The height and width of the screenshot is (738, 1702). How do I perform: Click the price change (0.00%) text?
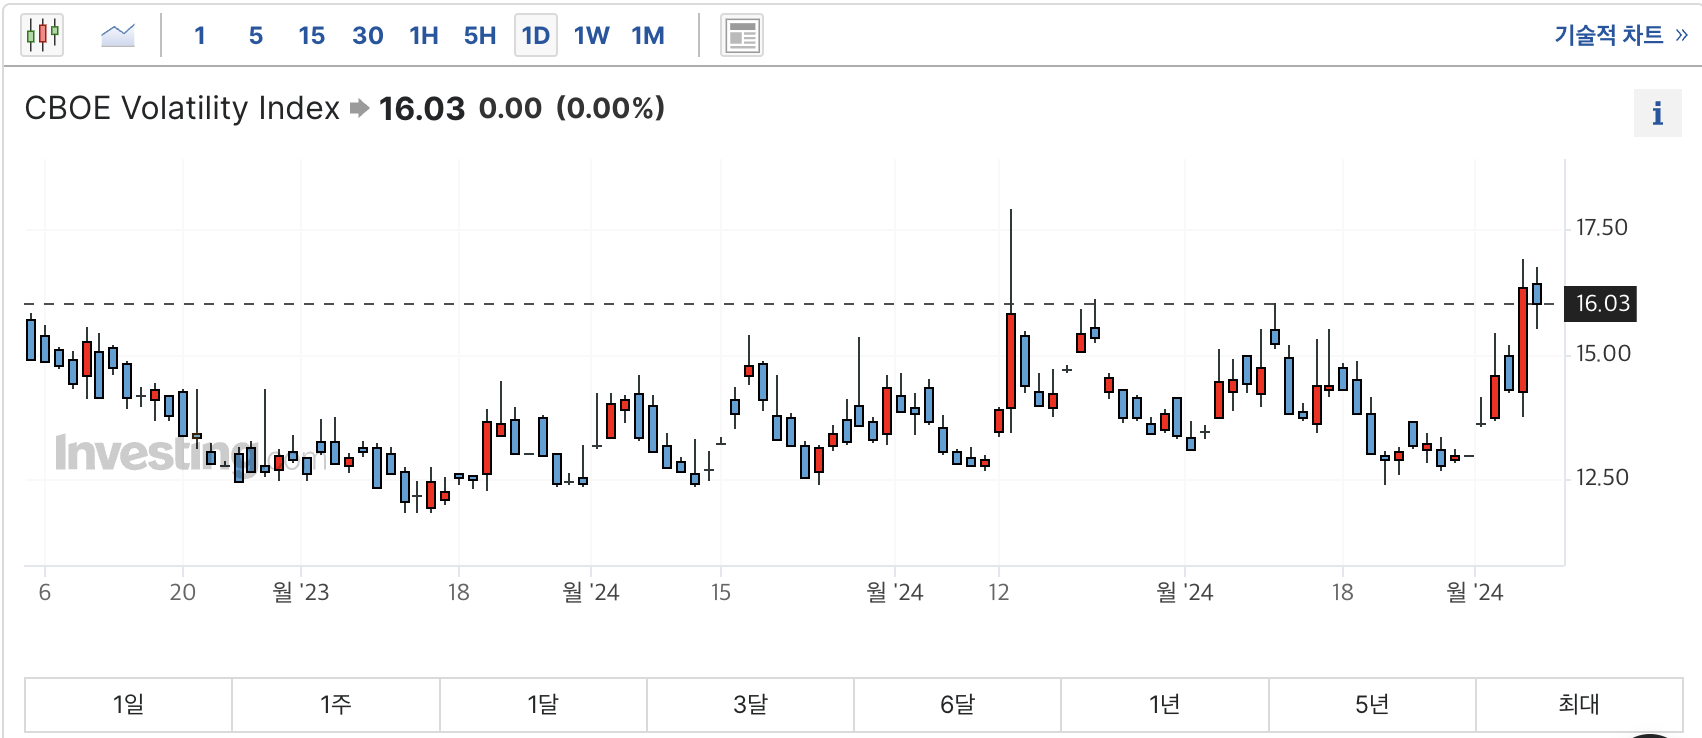pos(610,108)
